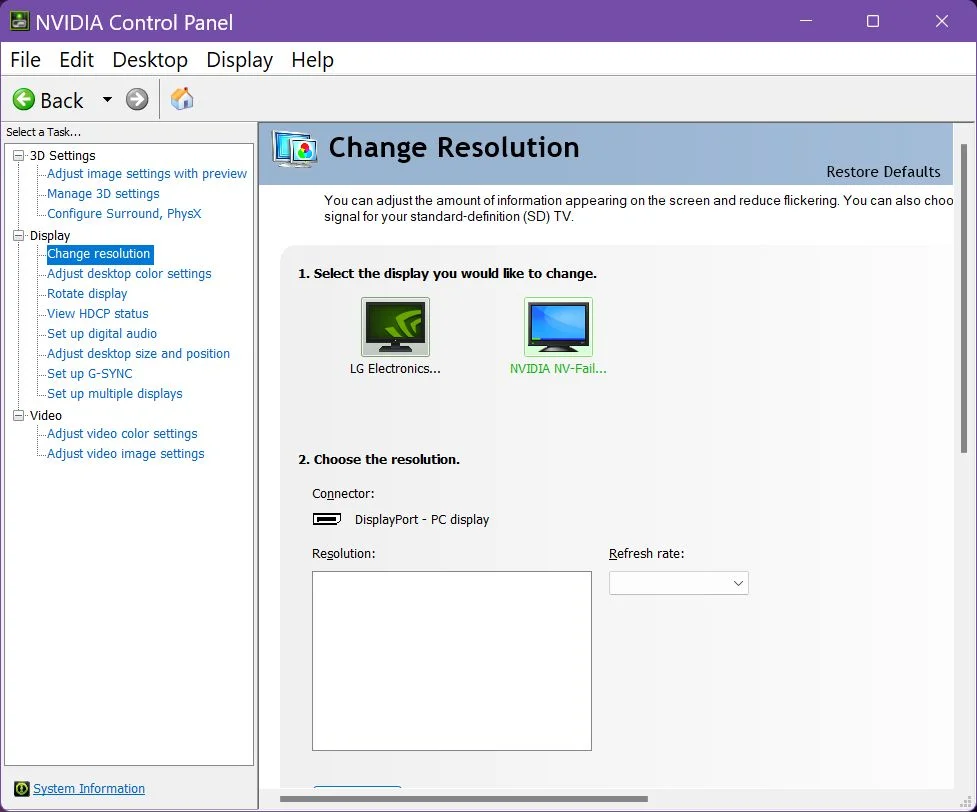Go to the Home page icon
977x812 pixels.
point(182,98)
